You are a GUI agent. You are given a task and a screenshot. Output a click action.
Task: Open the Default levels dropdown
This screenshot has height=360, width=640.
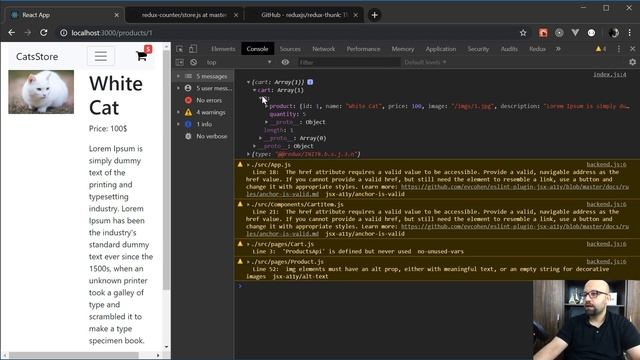click(x=425, y=62)
